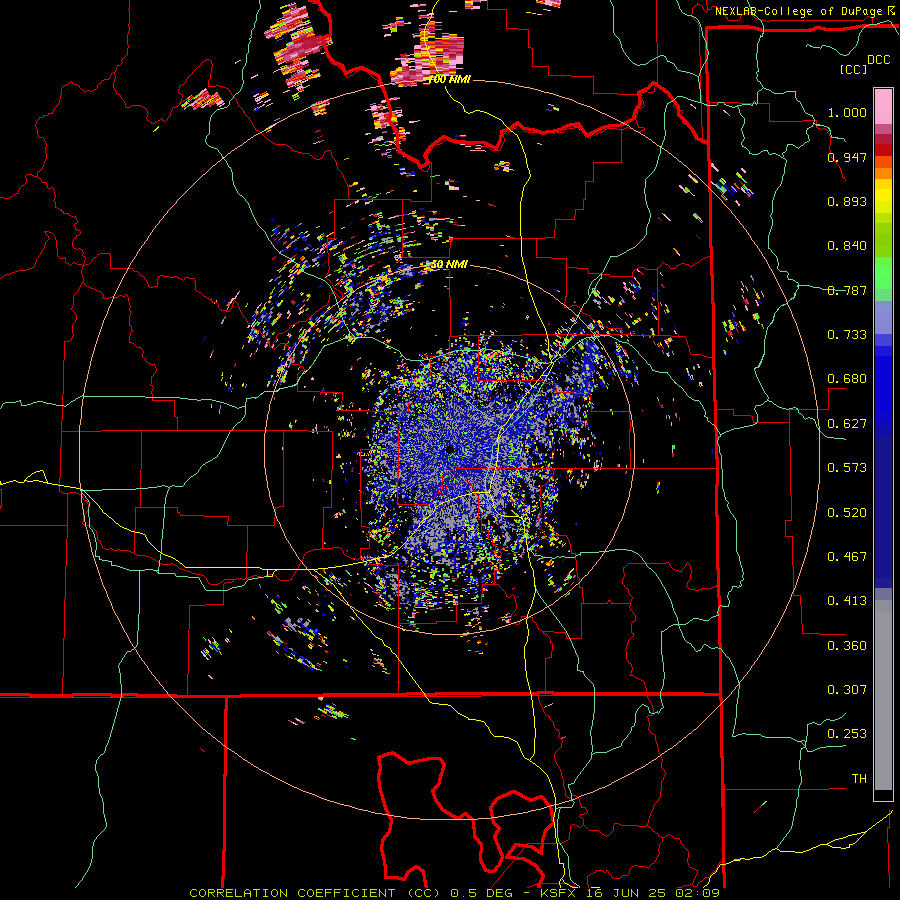Click the [CC] units label
Screen dimensions: 900x900
coord(854,69)
